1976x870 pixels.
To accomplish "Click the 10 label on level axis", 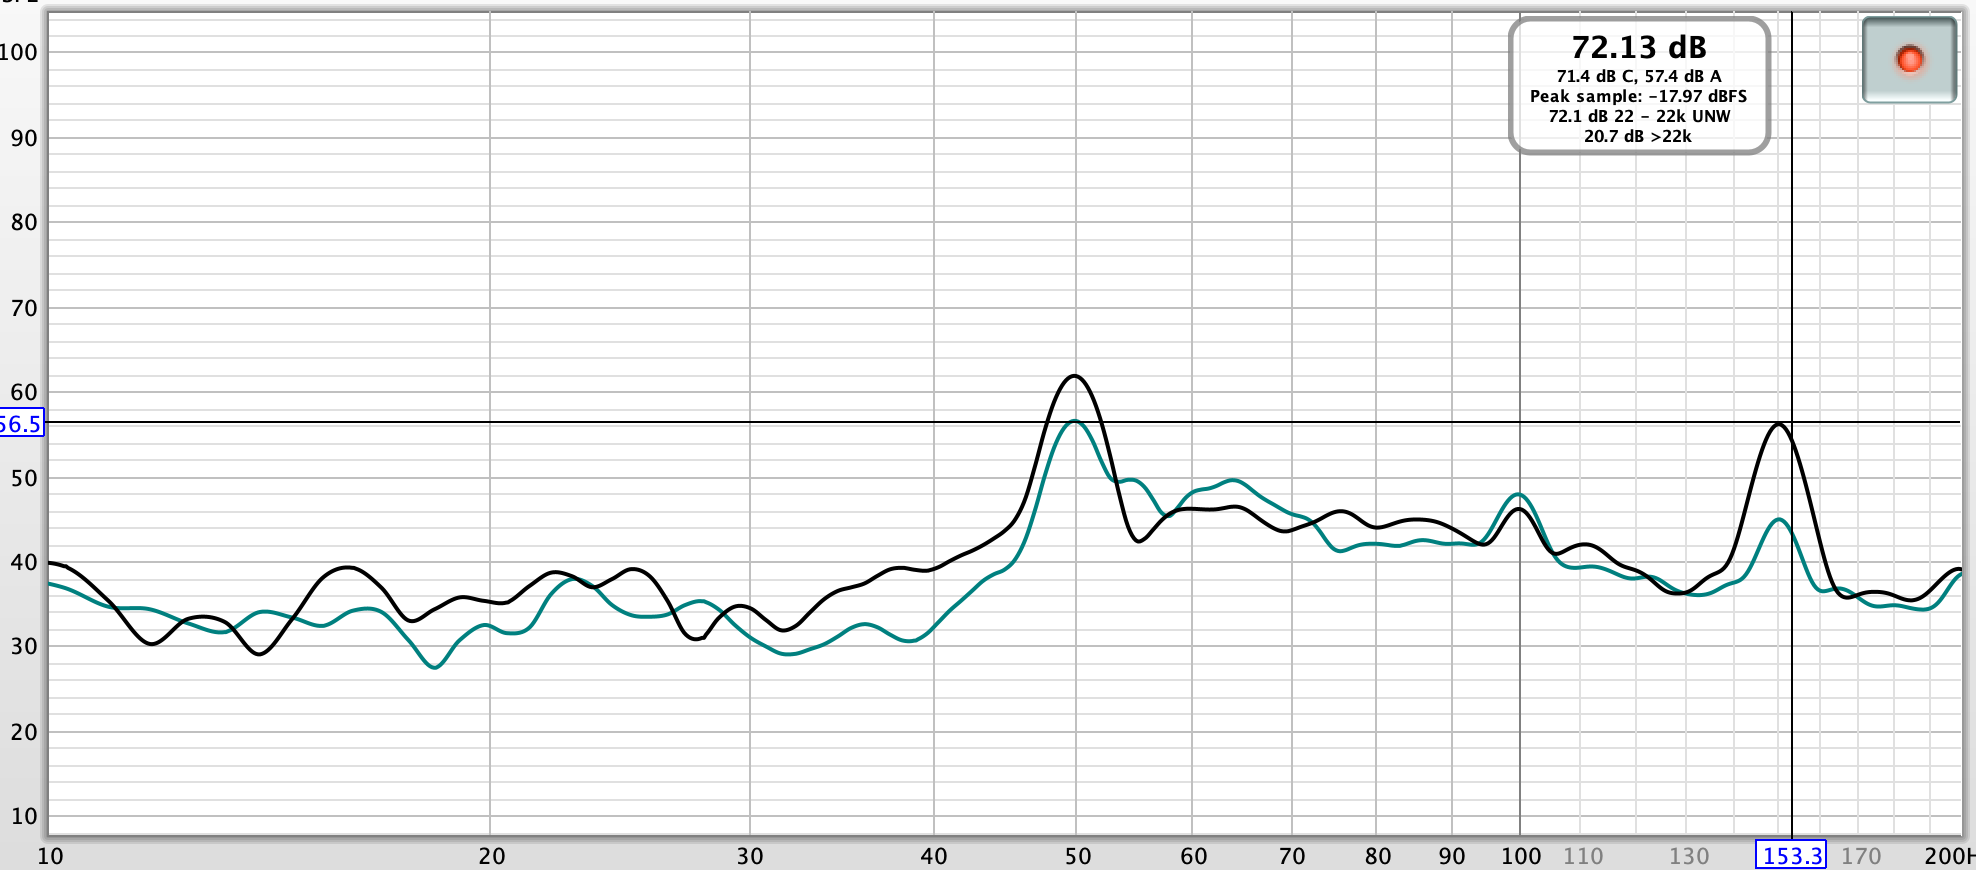I will click(x=24, y=816).
